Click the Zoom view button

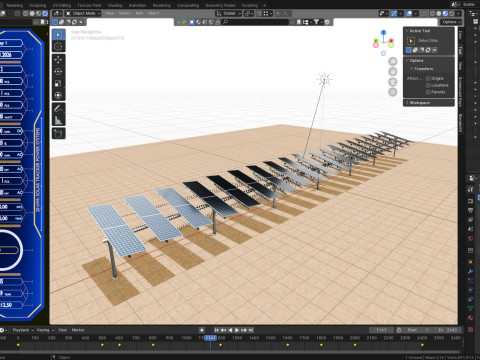coord(393,61)
